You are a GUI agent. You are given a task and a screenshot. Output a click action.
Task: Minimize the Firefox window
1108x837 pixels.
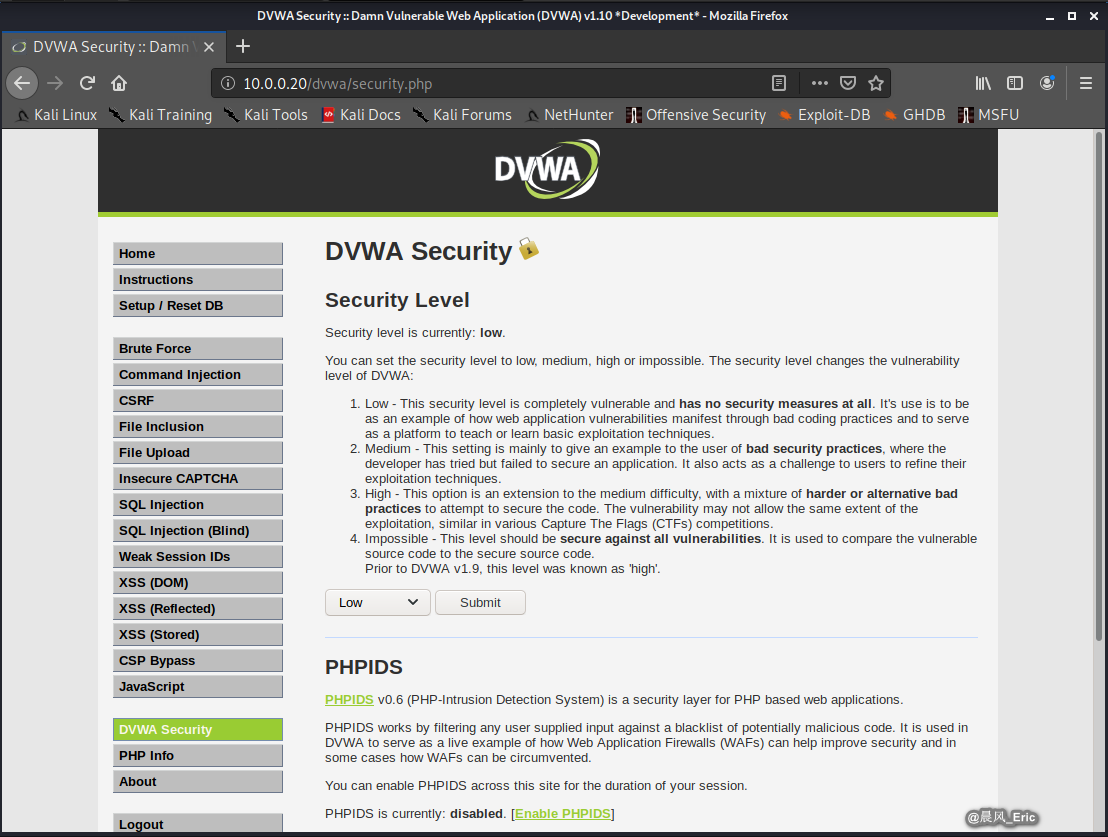coord(1050,16)
